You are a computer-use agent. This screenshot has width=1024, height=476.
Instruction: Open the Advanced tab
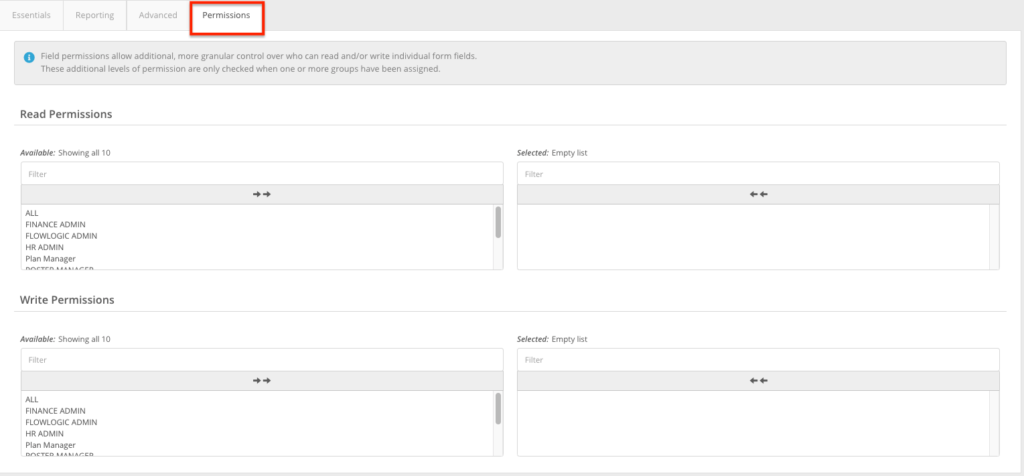158,16
